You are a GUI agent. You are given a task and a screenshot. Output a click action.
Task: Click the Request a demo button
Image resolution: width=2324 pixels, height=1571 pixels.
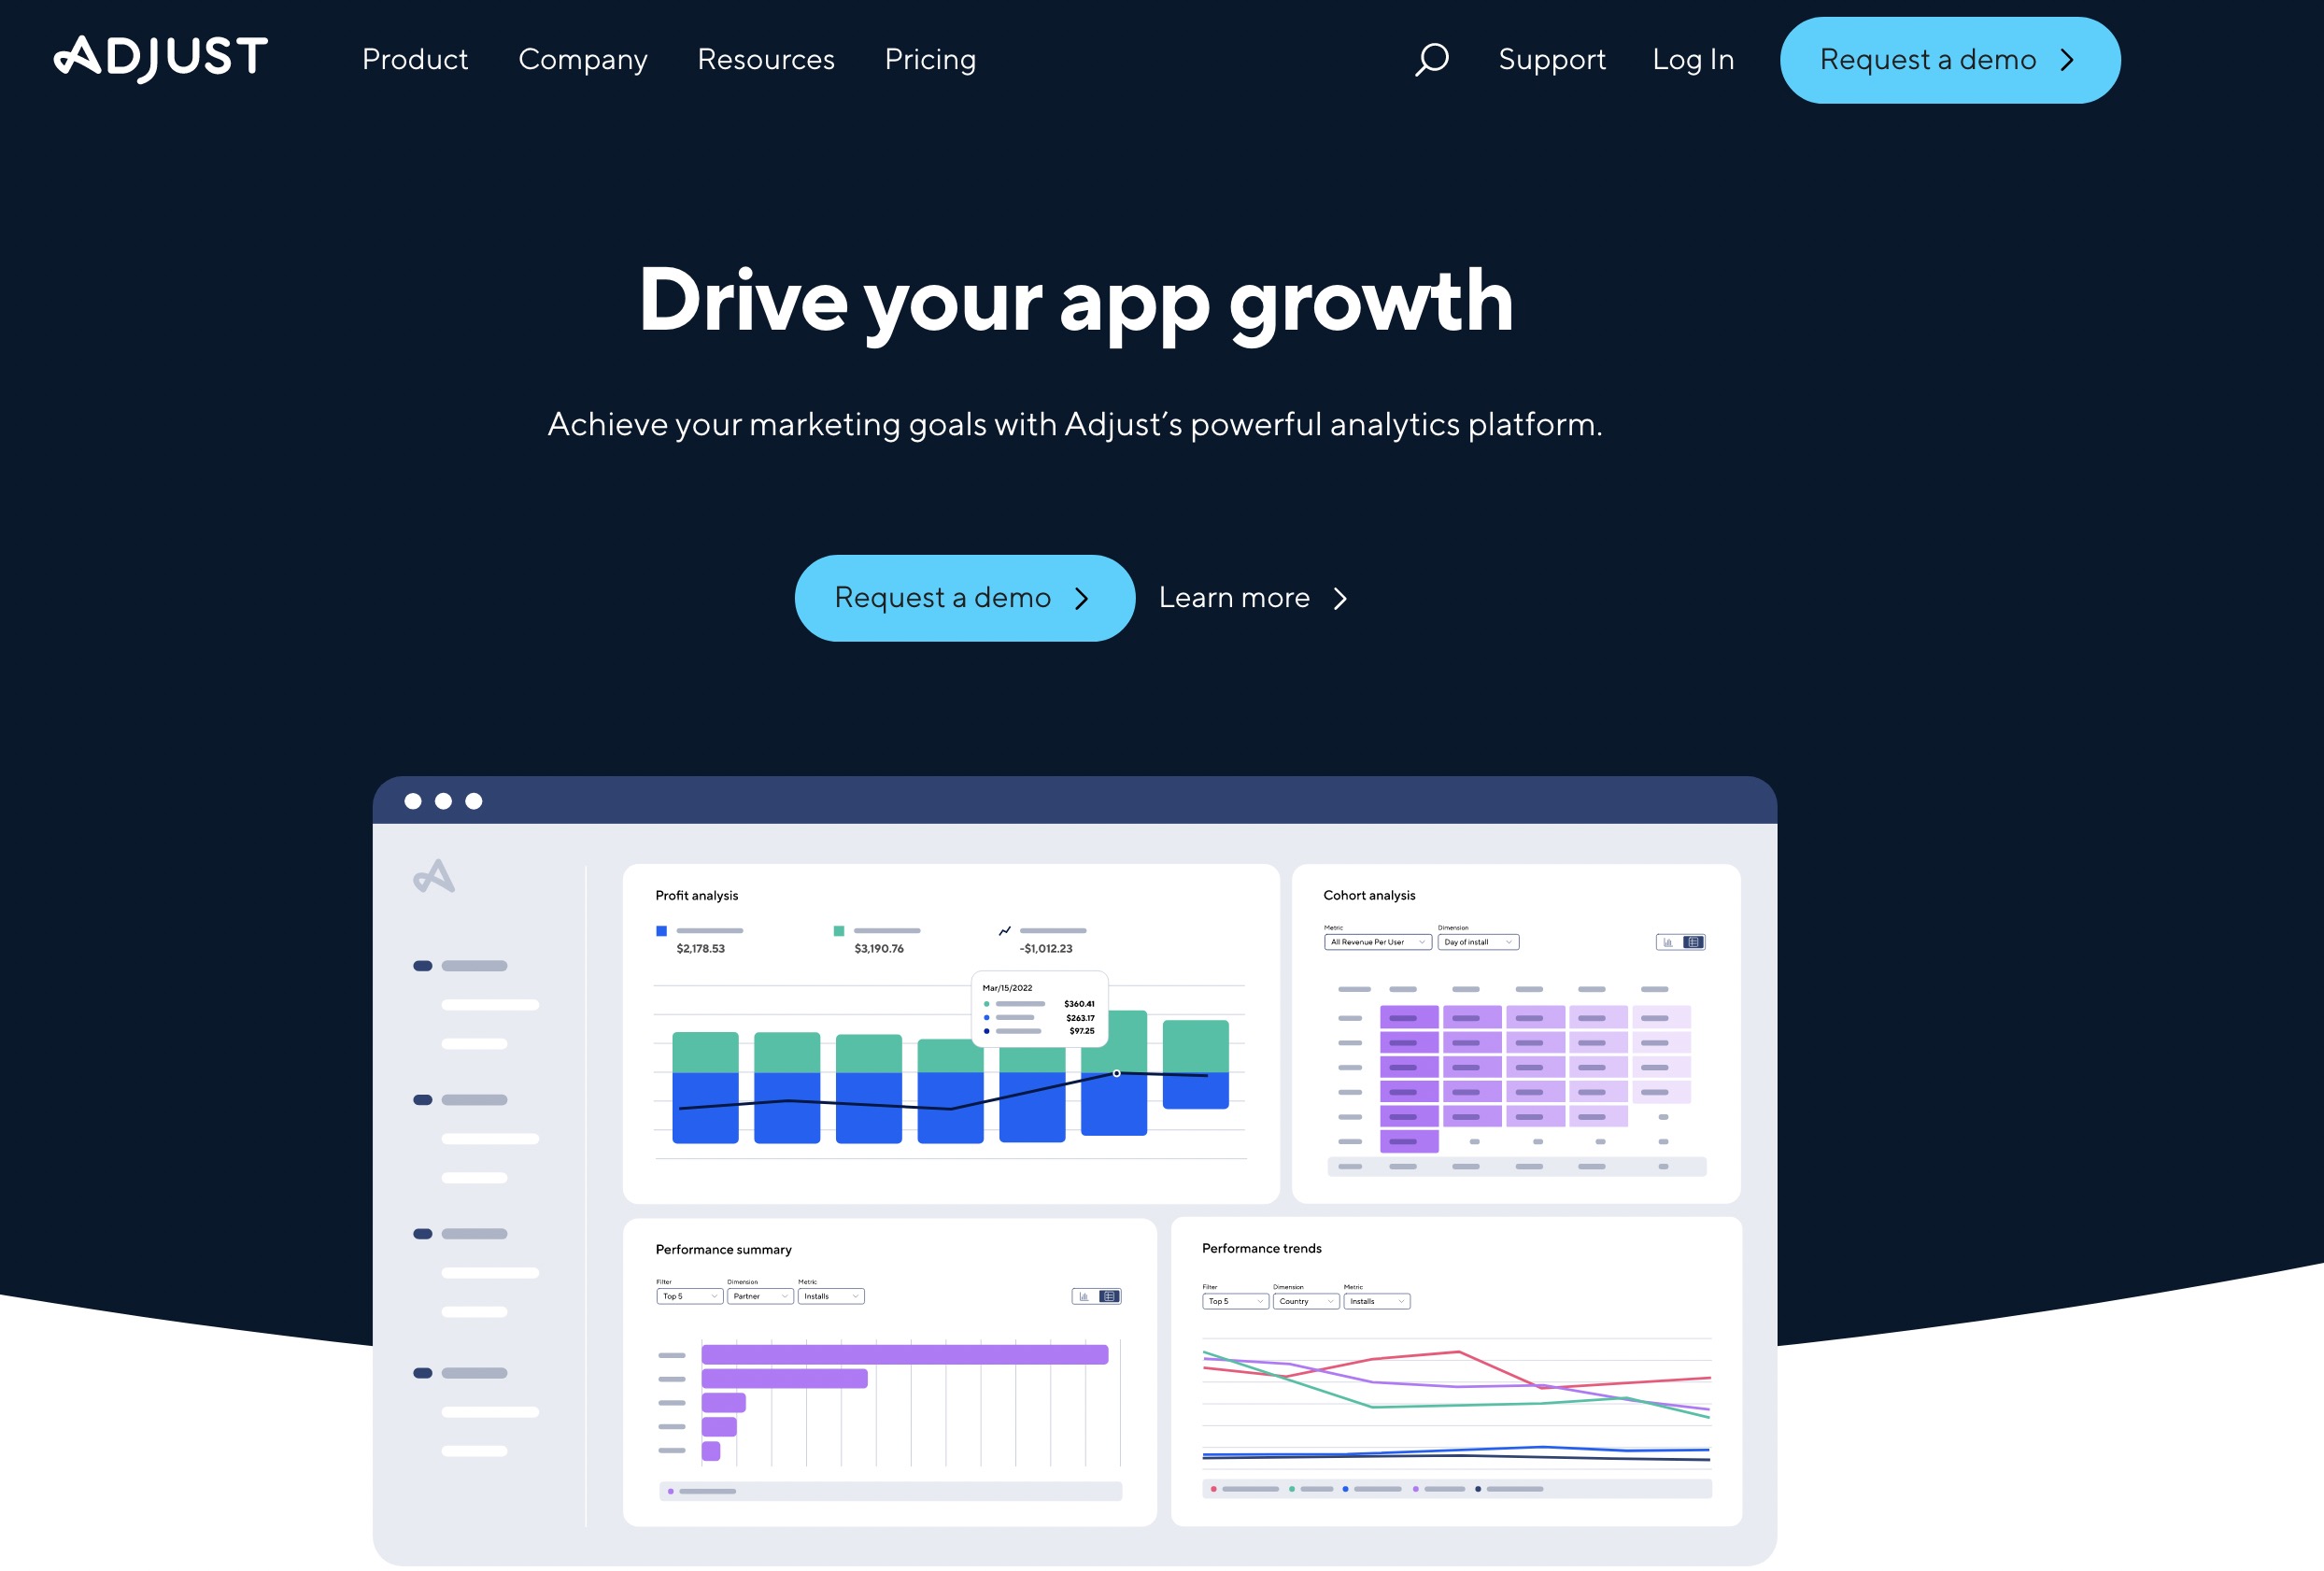pos(964,598)
